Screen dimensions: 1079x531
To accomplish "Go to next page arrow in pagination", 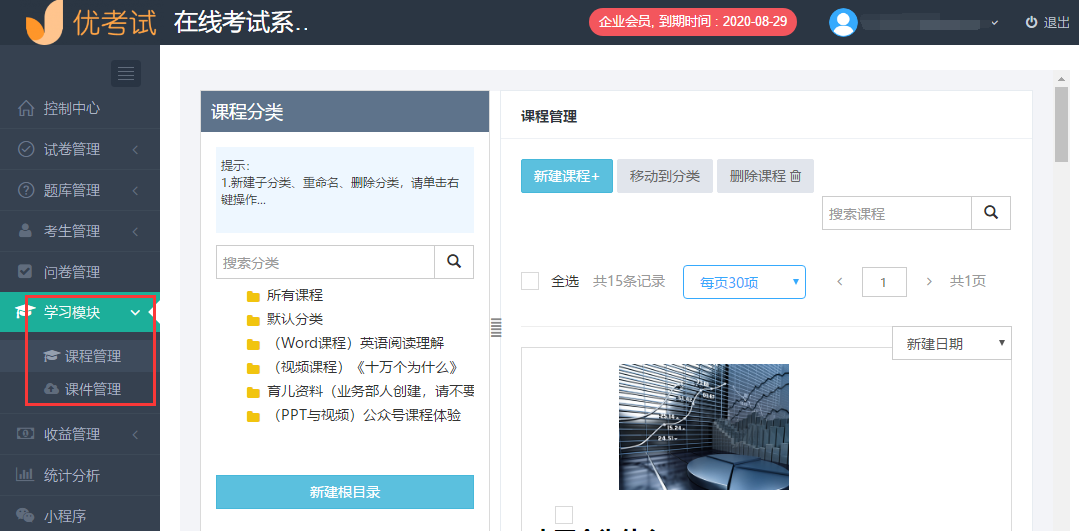I will point(929,281).
